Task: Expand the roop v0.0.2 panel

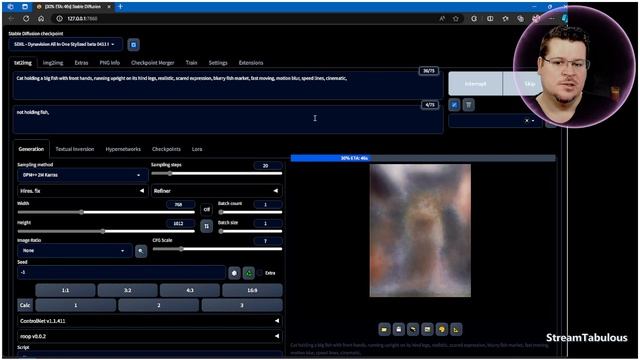Action: [x=149, y=336]
